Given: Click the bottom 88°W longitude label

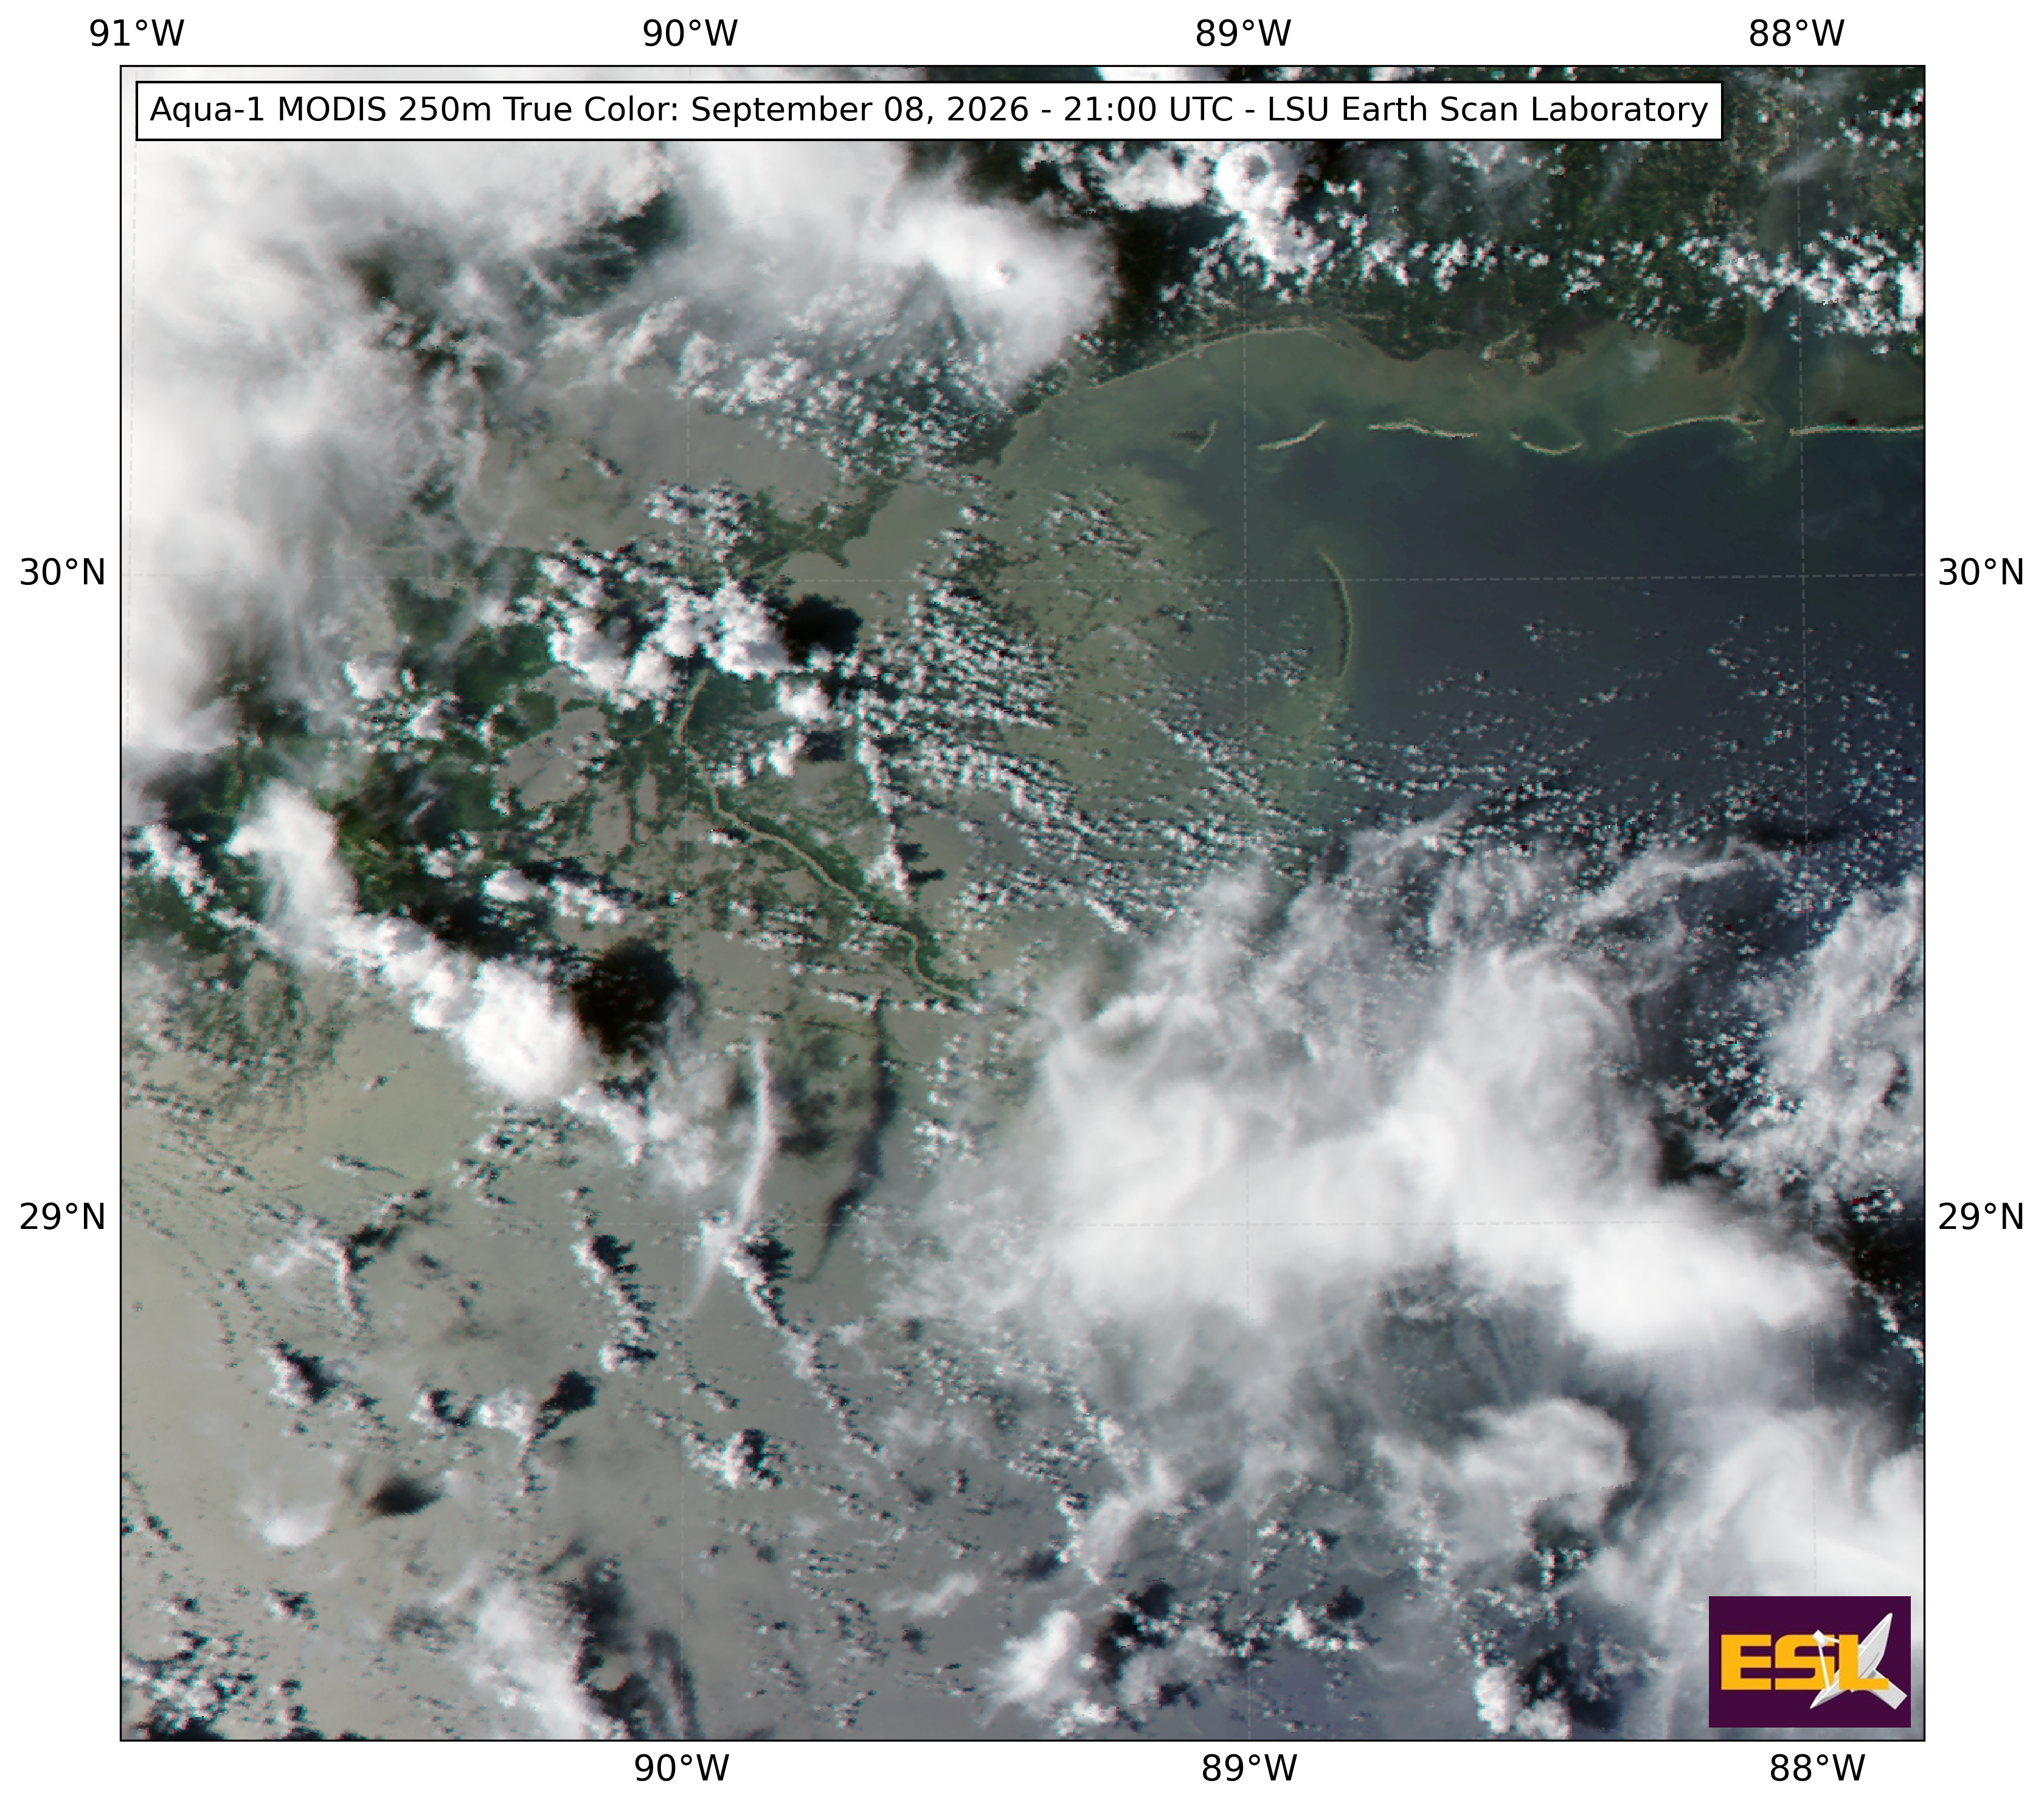Looking at the screenshot, I should 1817,1769.
